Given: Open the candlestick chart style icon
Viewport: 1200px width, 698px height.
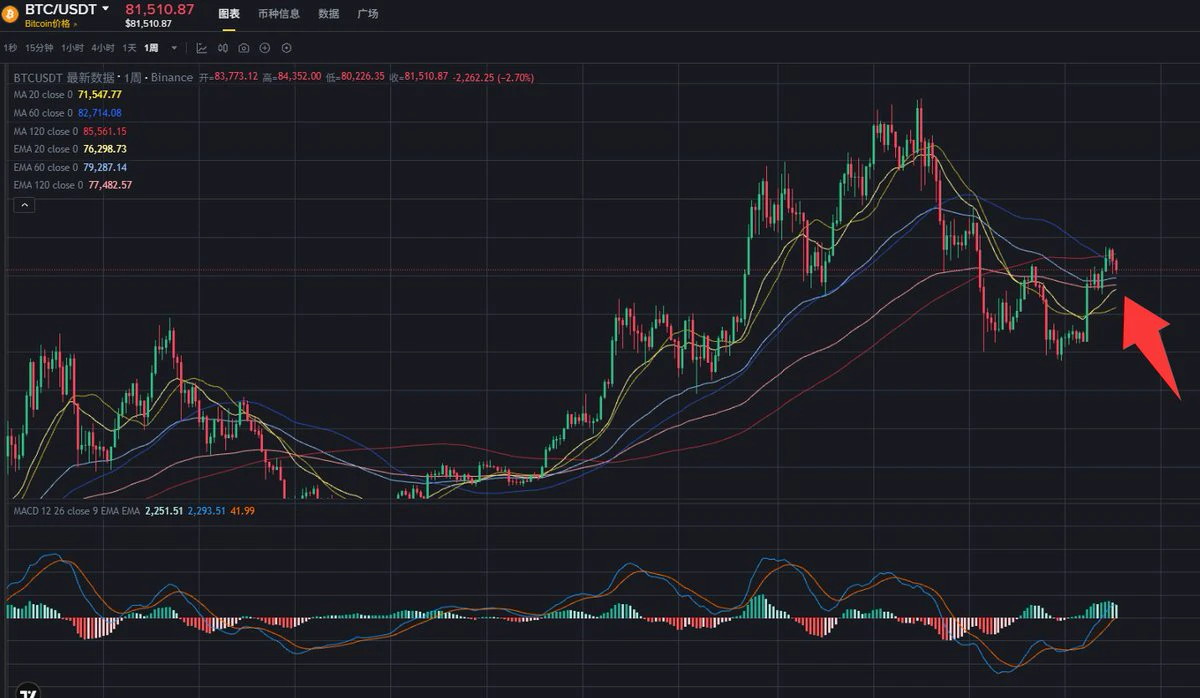Looking at the screenshot, I should [222, 48].
